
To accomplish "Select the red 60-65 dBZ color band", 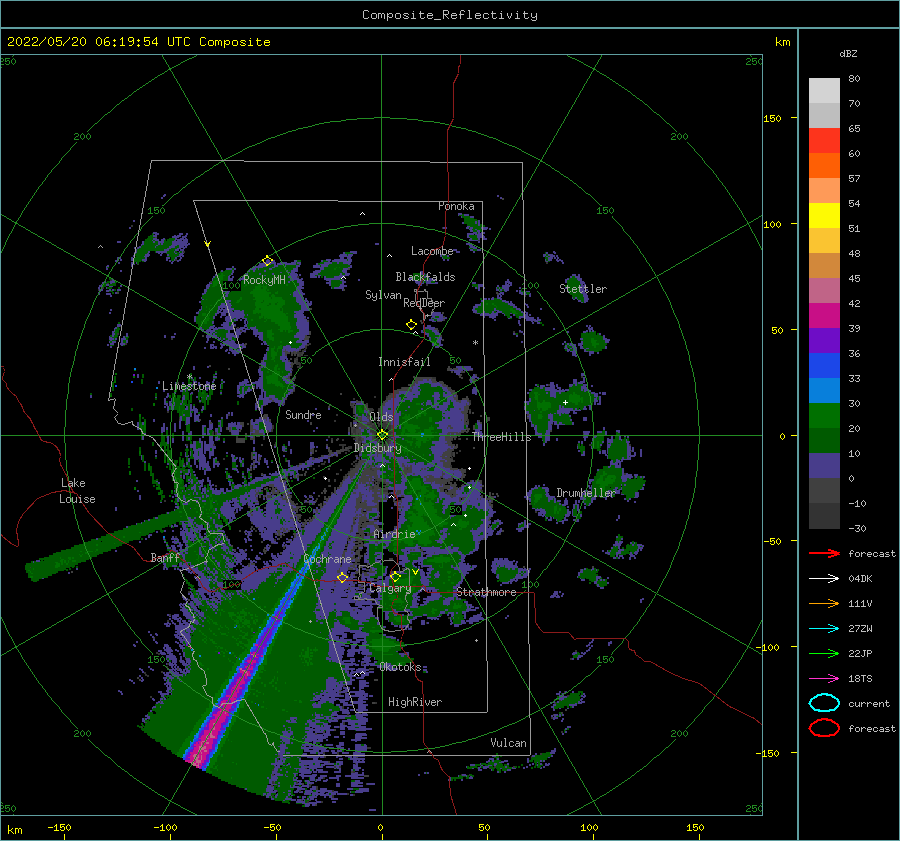I will coord(824,141).
